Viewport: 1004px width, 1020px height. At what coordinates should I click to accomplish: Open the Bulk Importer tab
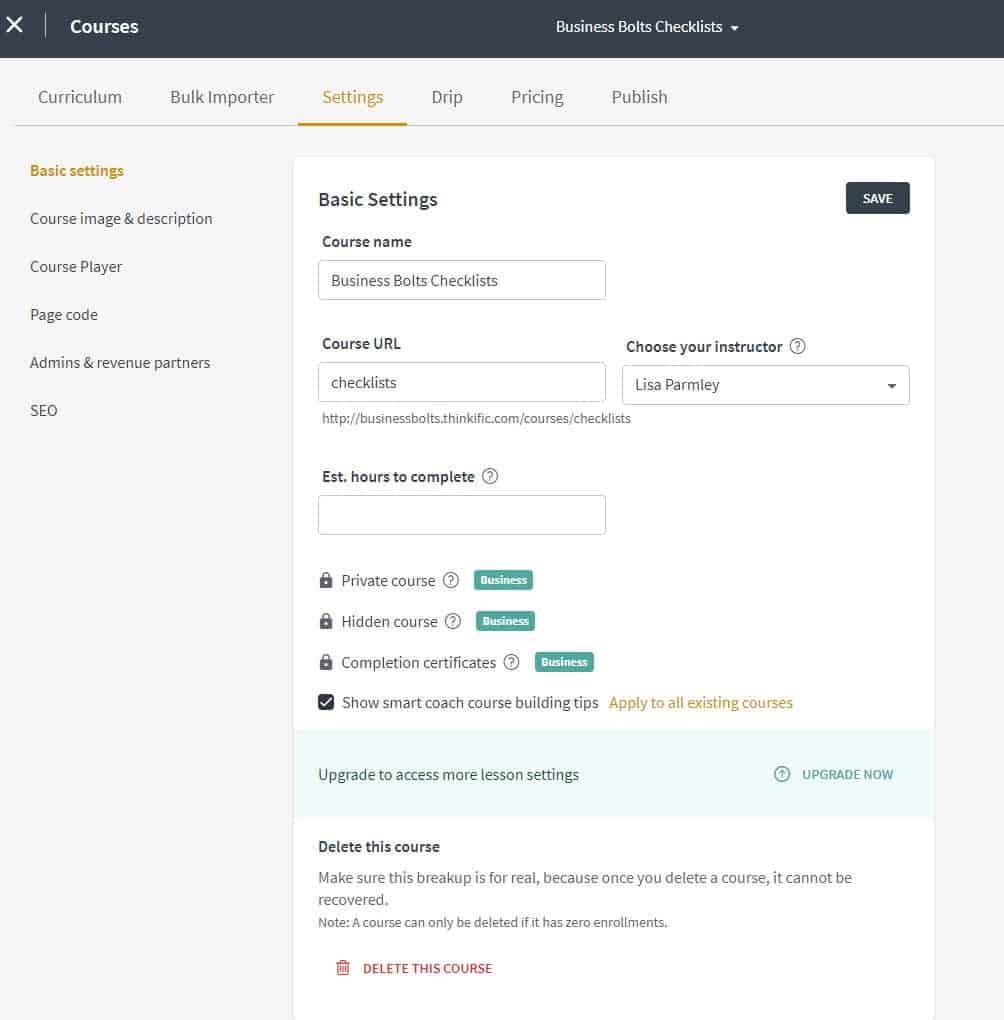(x=222, y=97)
